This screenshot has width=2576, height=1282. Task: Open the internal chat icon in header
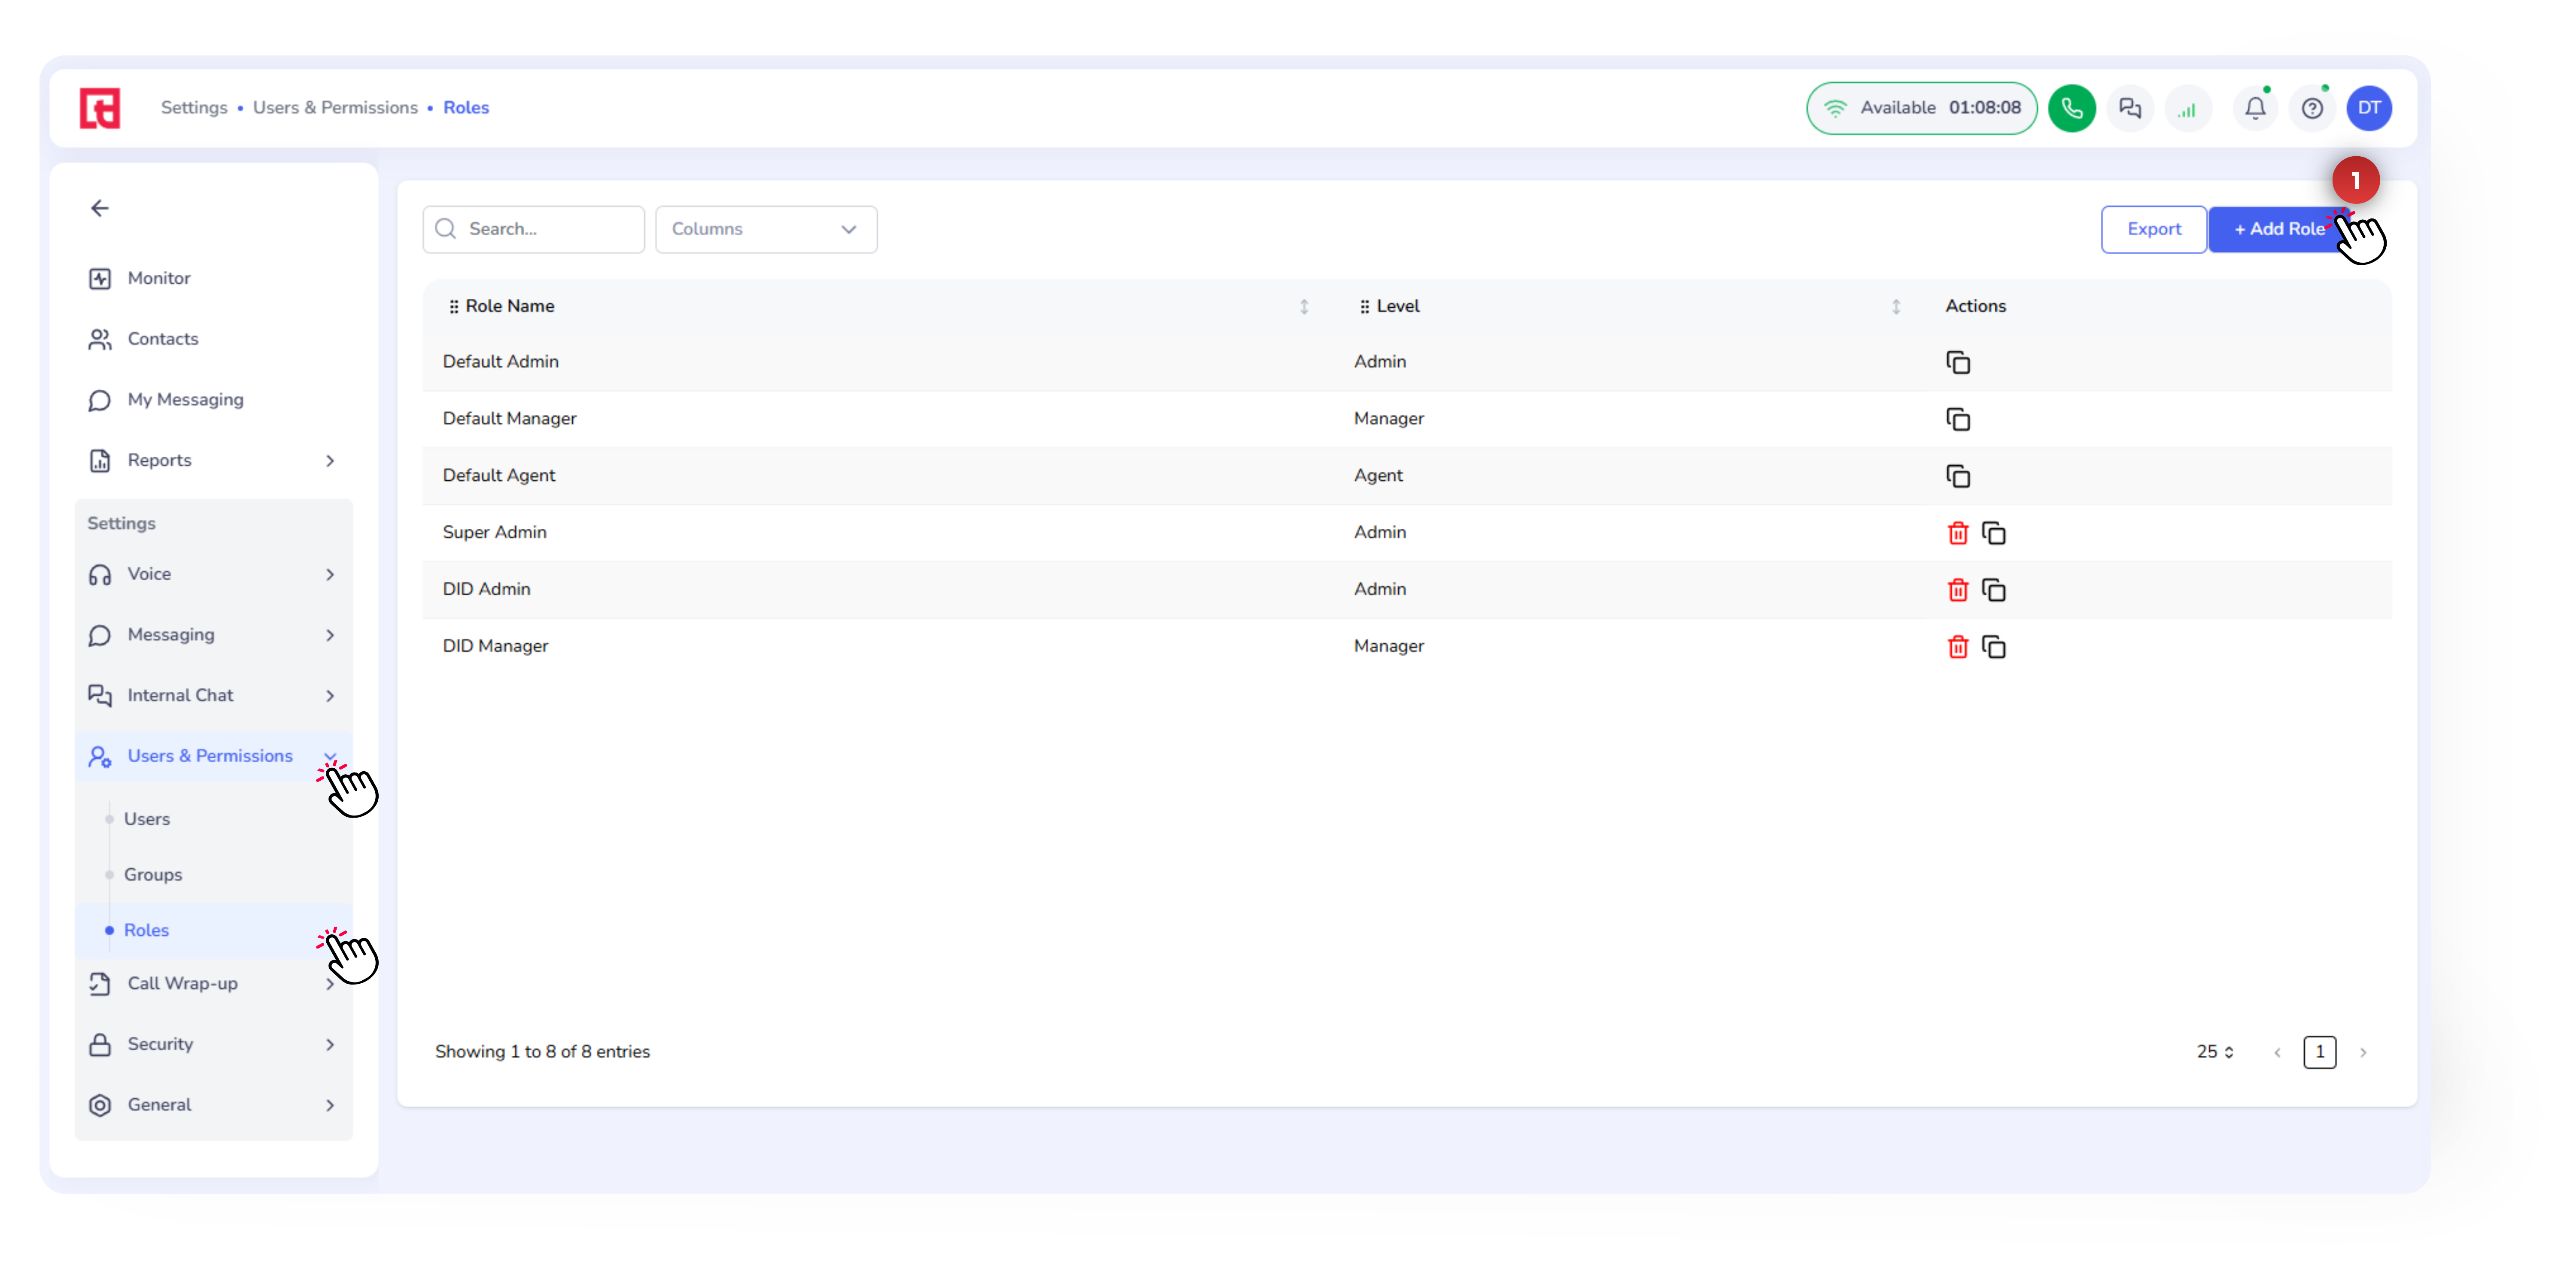coord(2129,108)
